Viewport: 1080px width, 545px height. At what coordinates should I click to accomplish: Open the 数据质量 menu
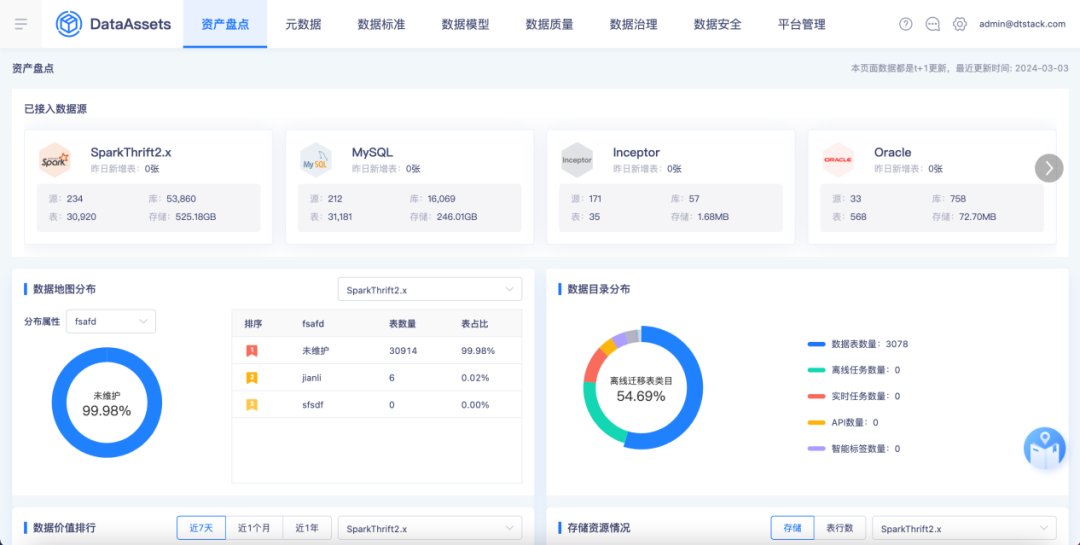tap(550, 24)
